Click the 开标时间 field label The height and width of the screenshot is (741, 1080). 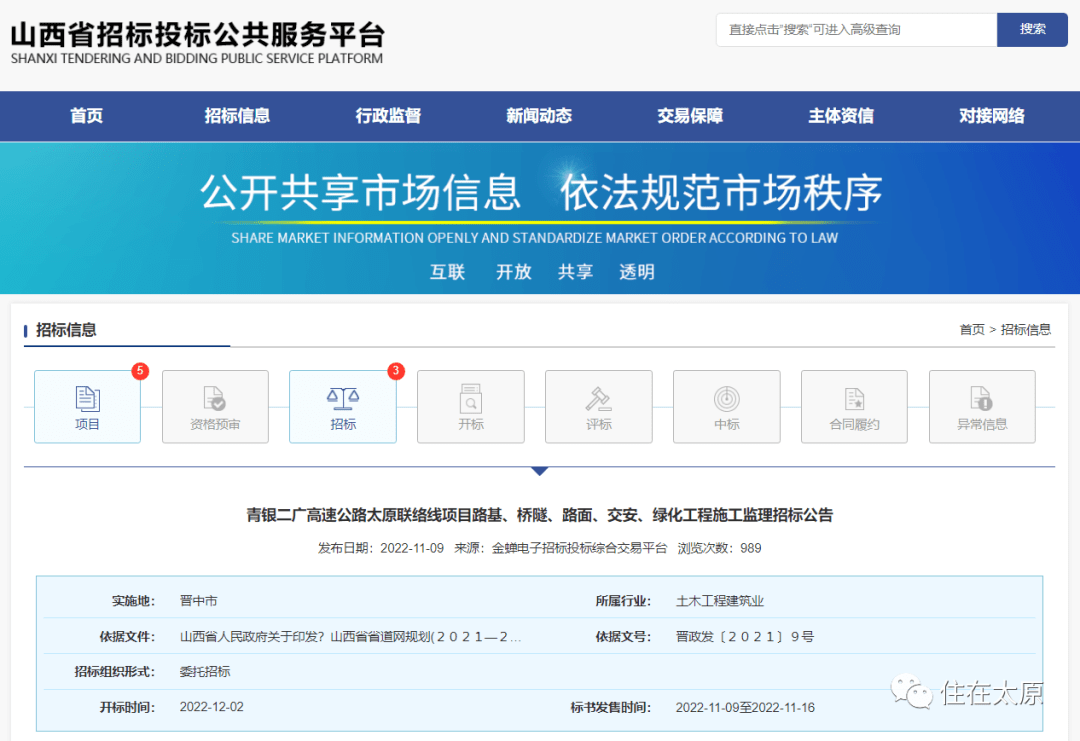click(x=127, y=707)
